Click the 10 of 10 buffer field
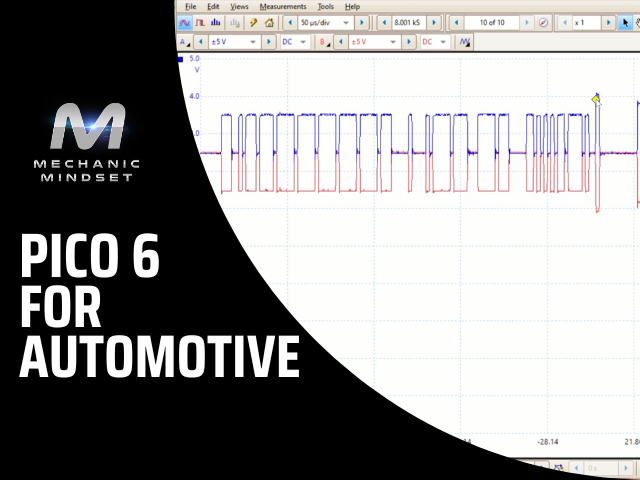Viewport: 640px width, 480px height. (490, 22)
